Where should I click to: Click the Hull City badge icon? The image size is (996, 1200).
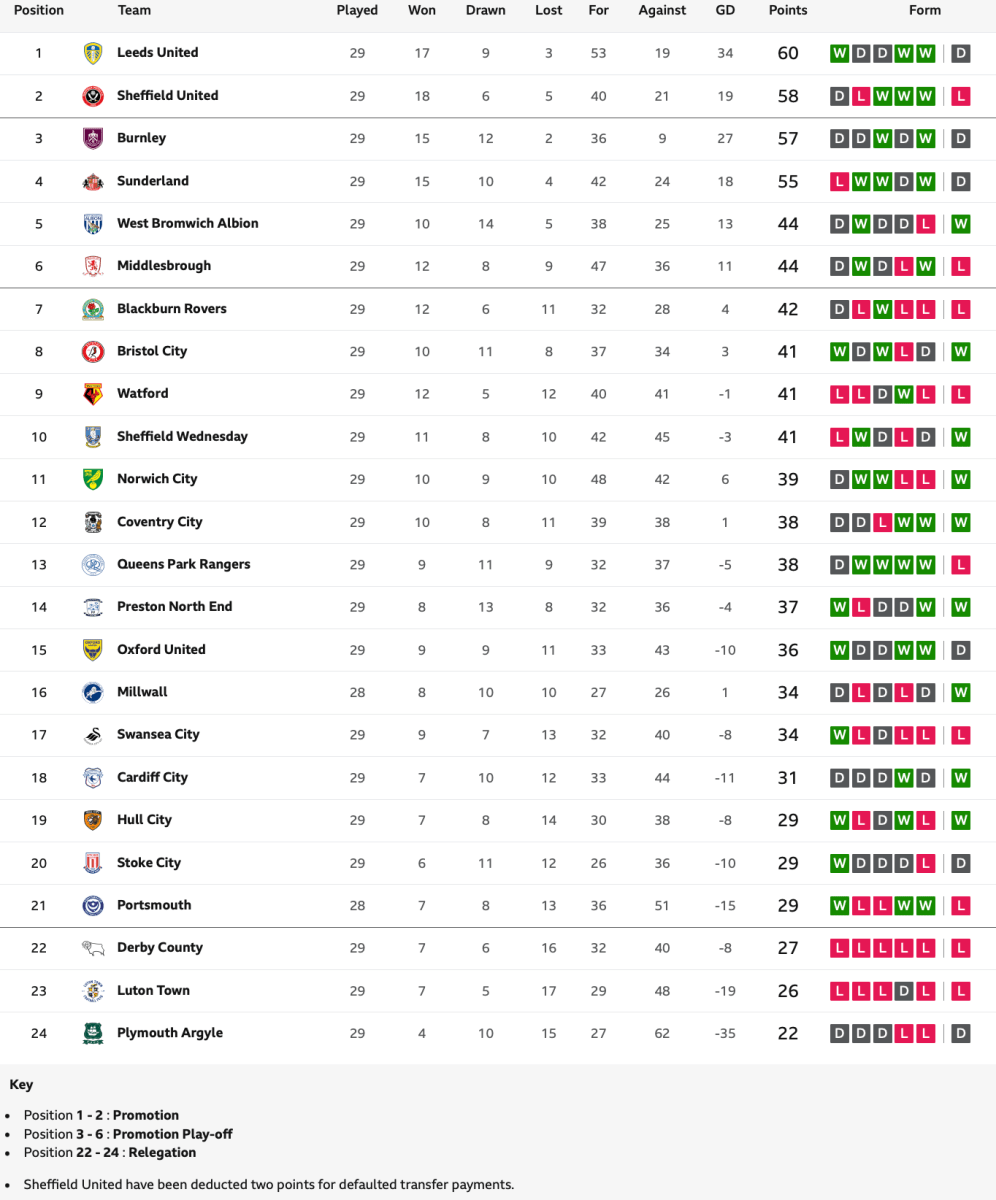point(93,820)
